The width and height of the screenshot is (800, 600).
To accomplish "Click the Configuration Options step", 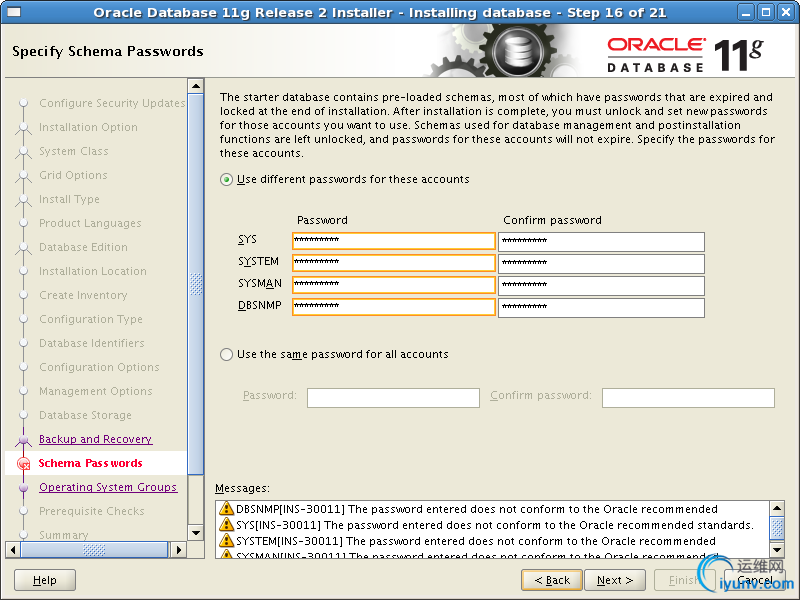I will point(99,367).
